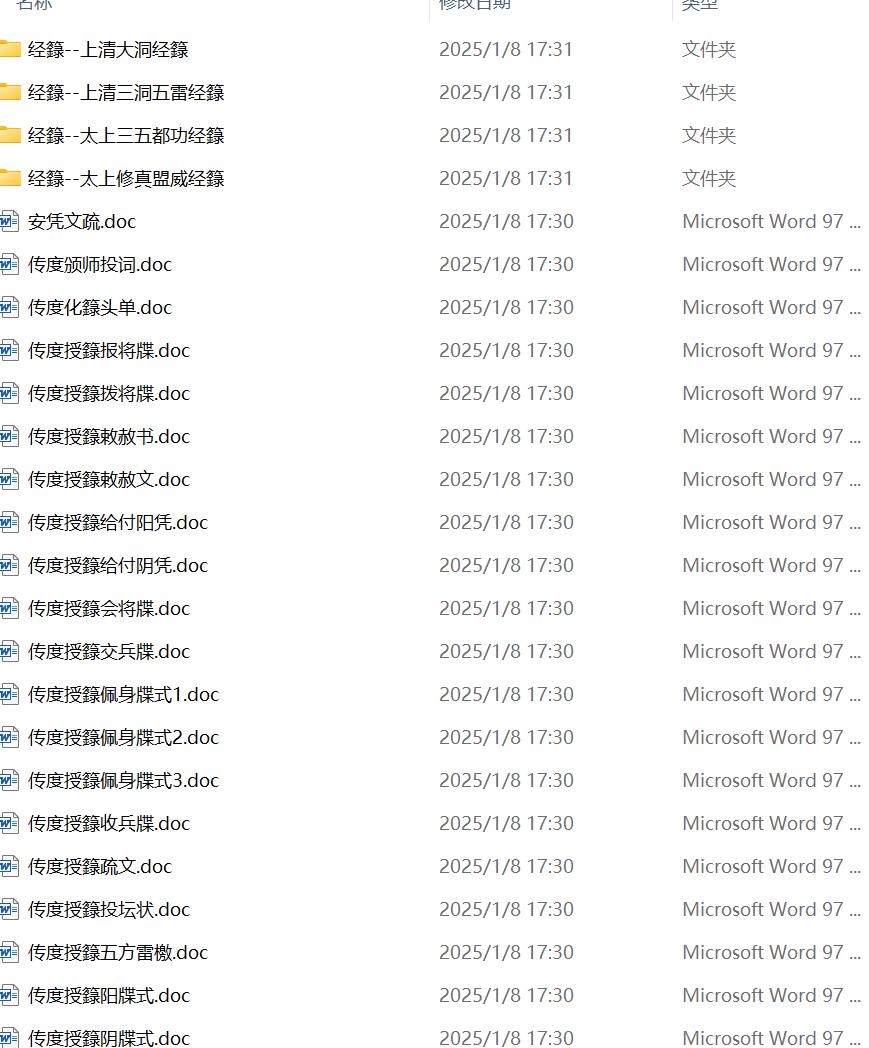
Task: Click on file name 传度授籙拨将牒.doc
Action: 108,393
